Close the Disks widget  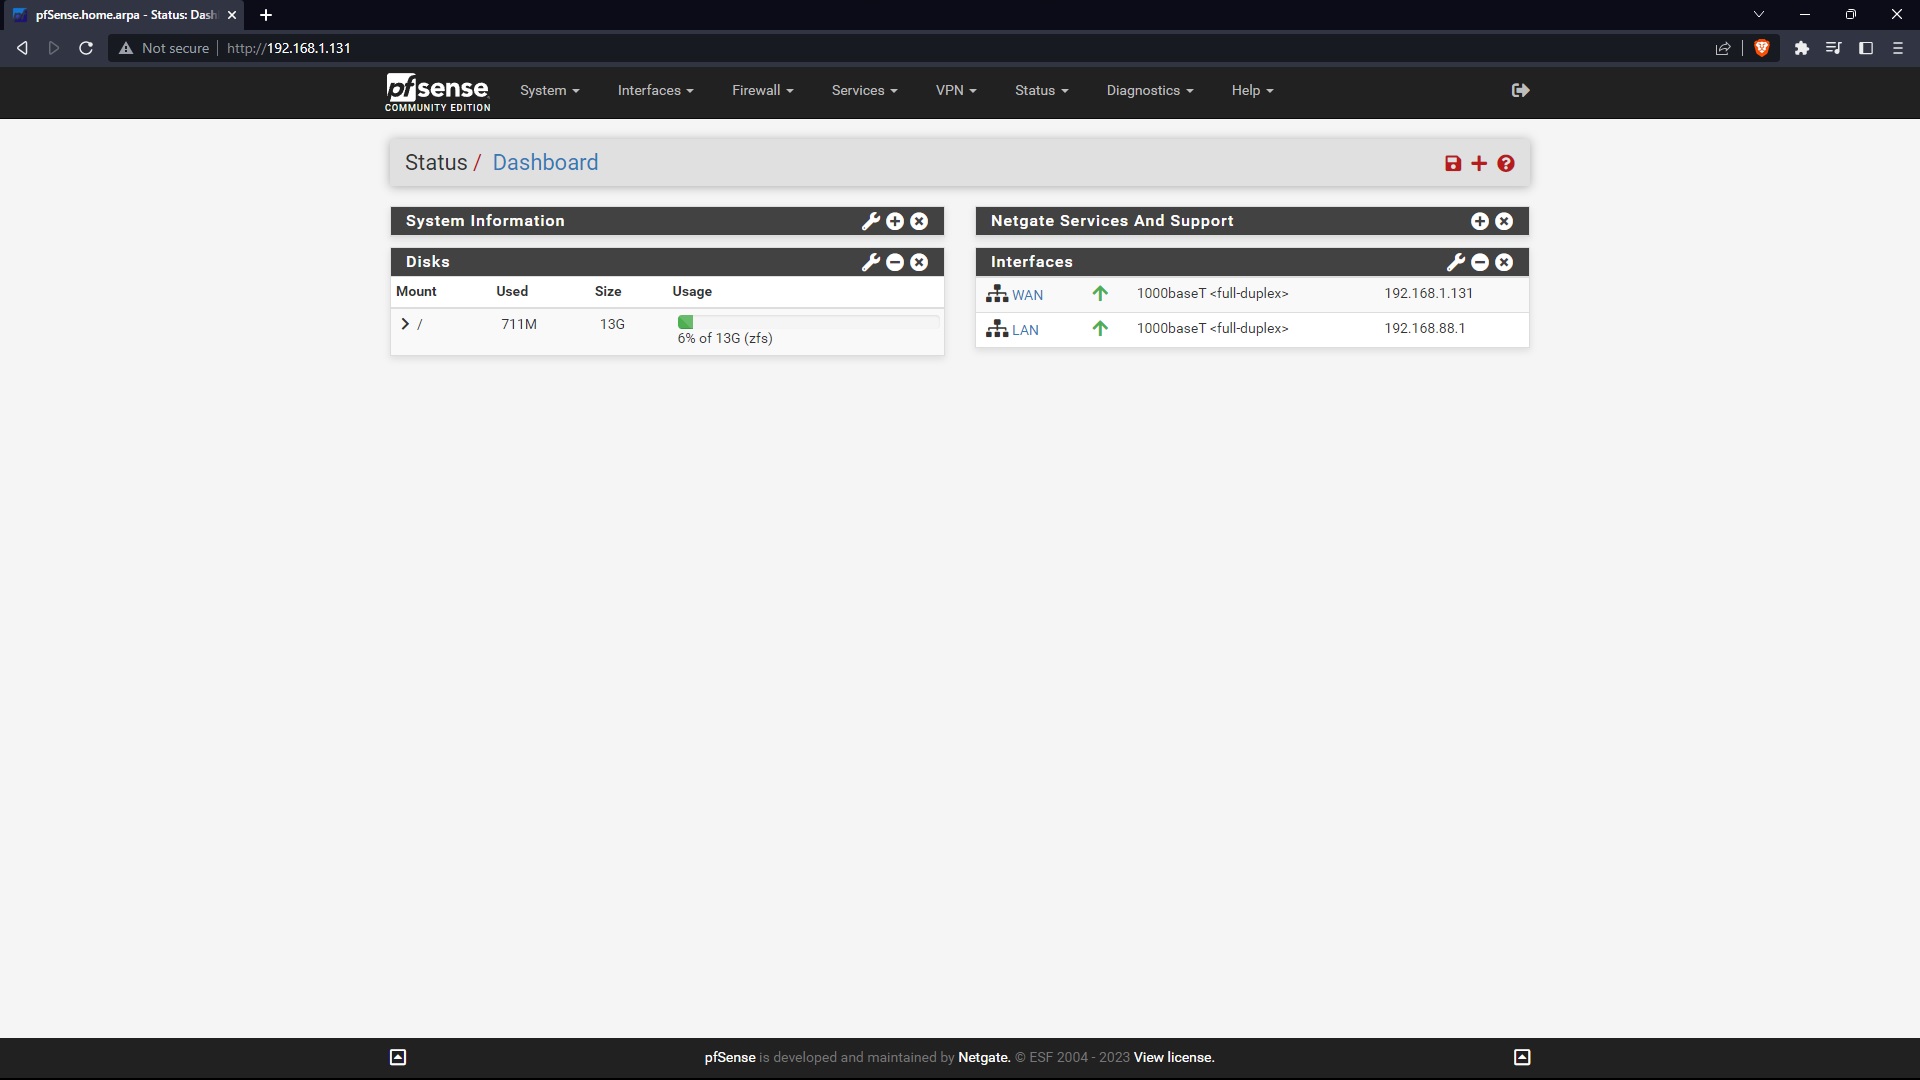(x=919, y=262)
